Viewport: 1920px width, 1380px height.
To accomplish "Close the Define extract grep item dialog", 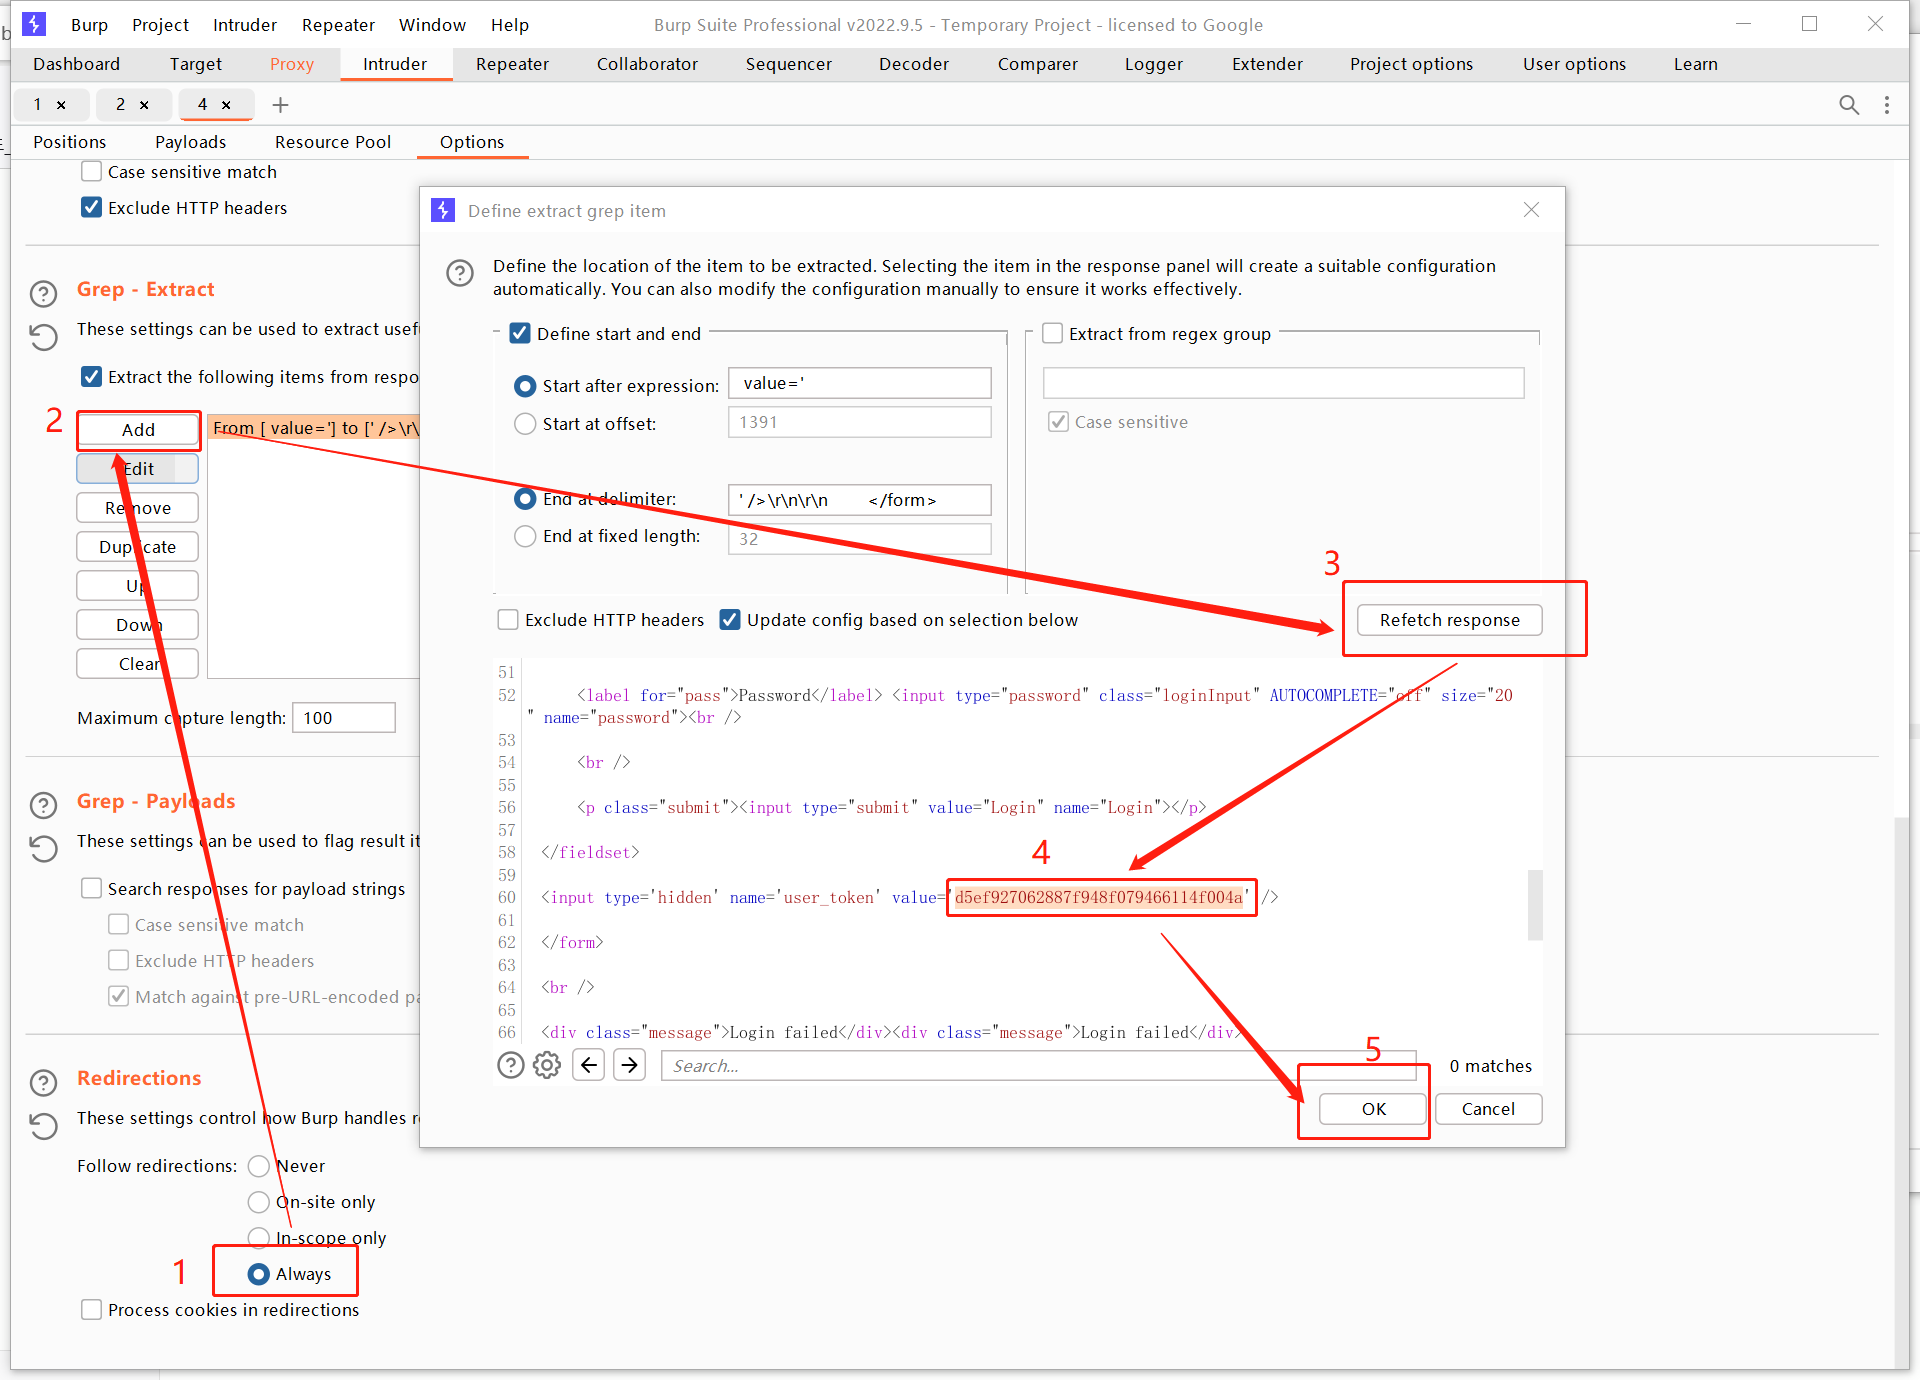I will [1531, 210].
